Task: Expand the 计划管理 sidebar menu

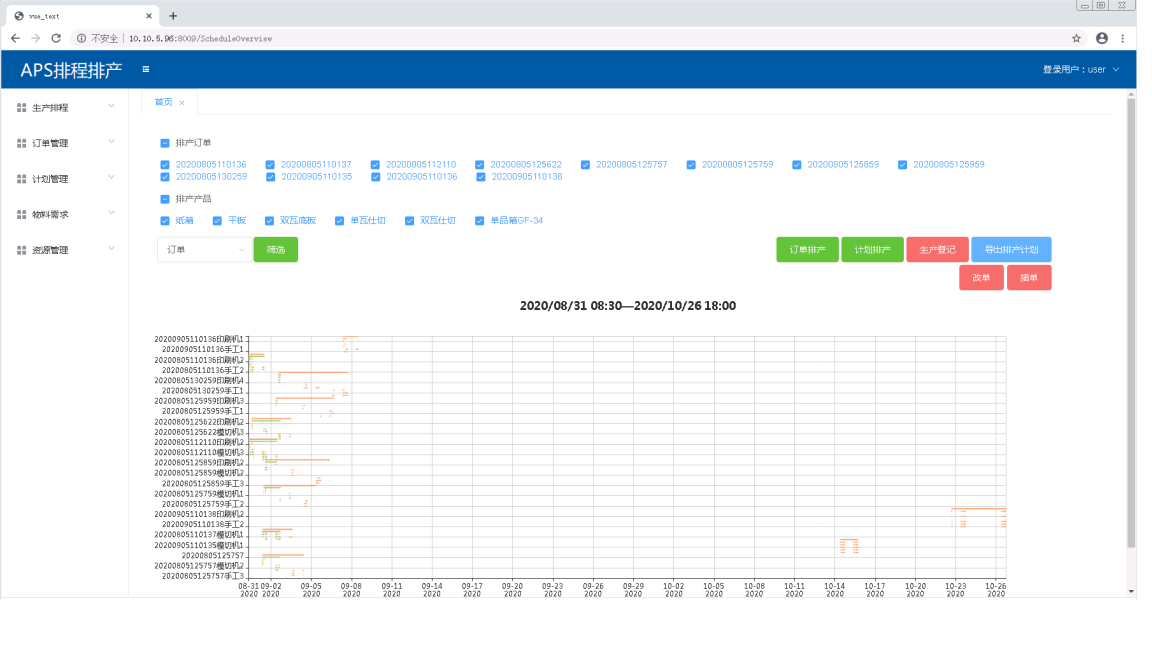Action: (64, 179)
